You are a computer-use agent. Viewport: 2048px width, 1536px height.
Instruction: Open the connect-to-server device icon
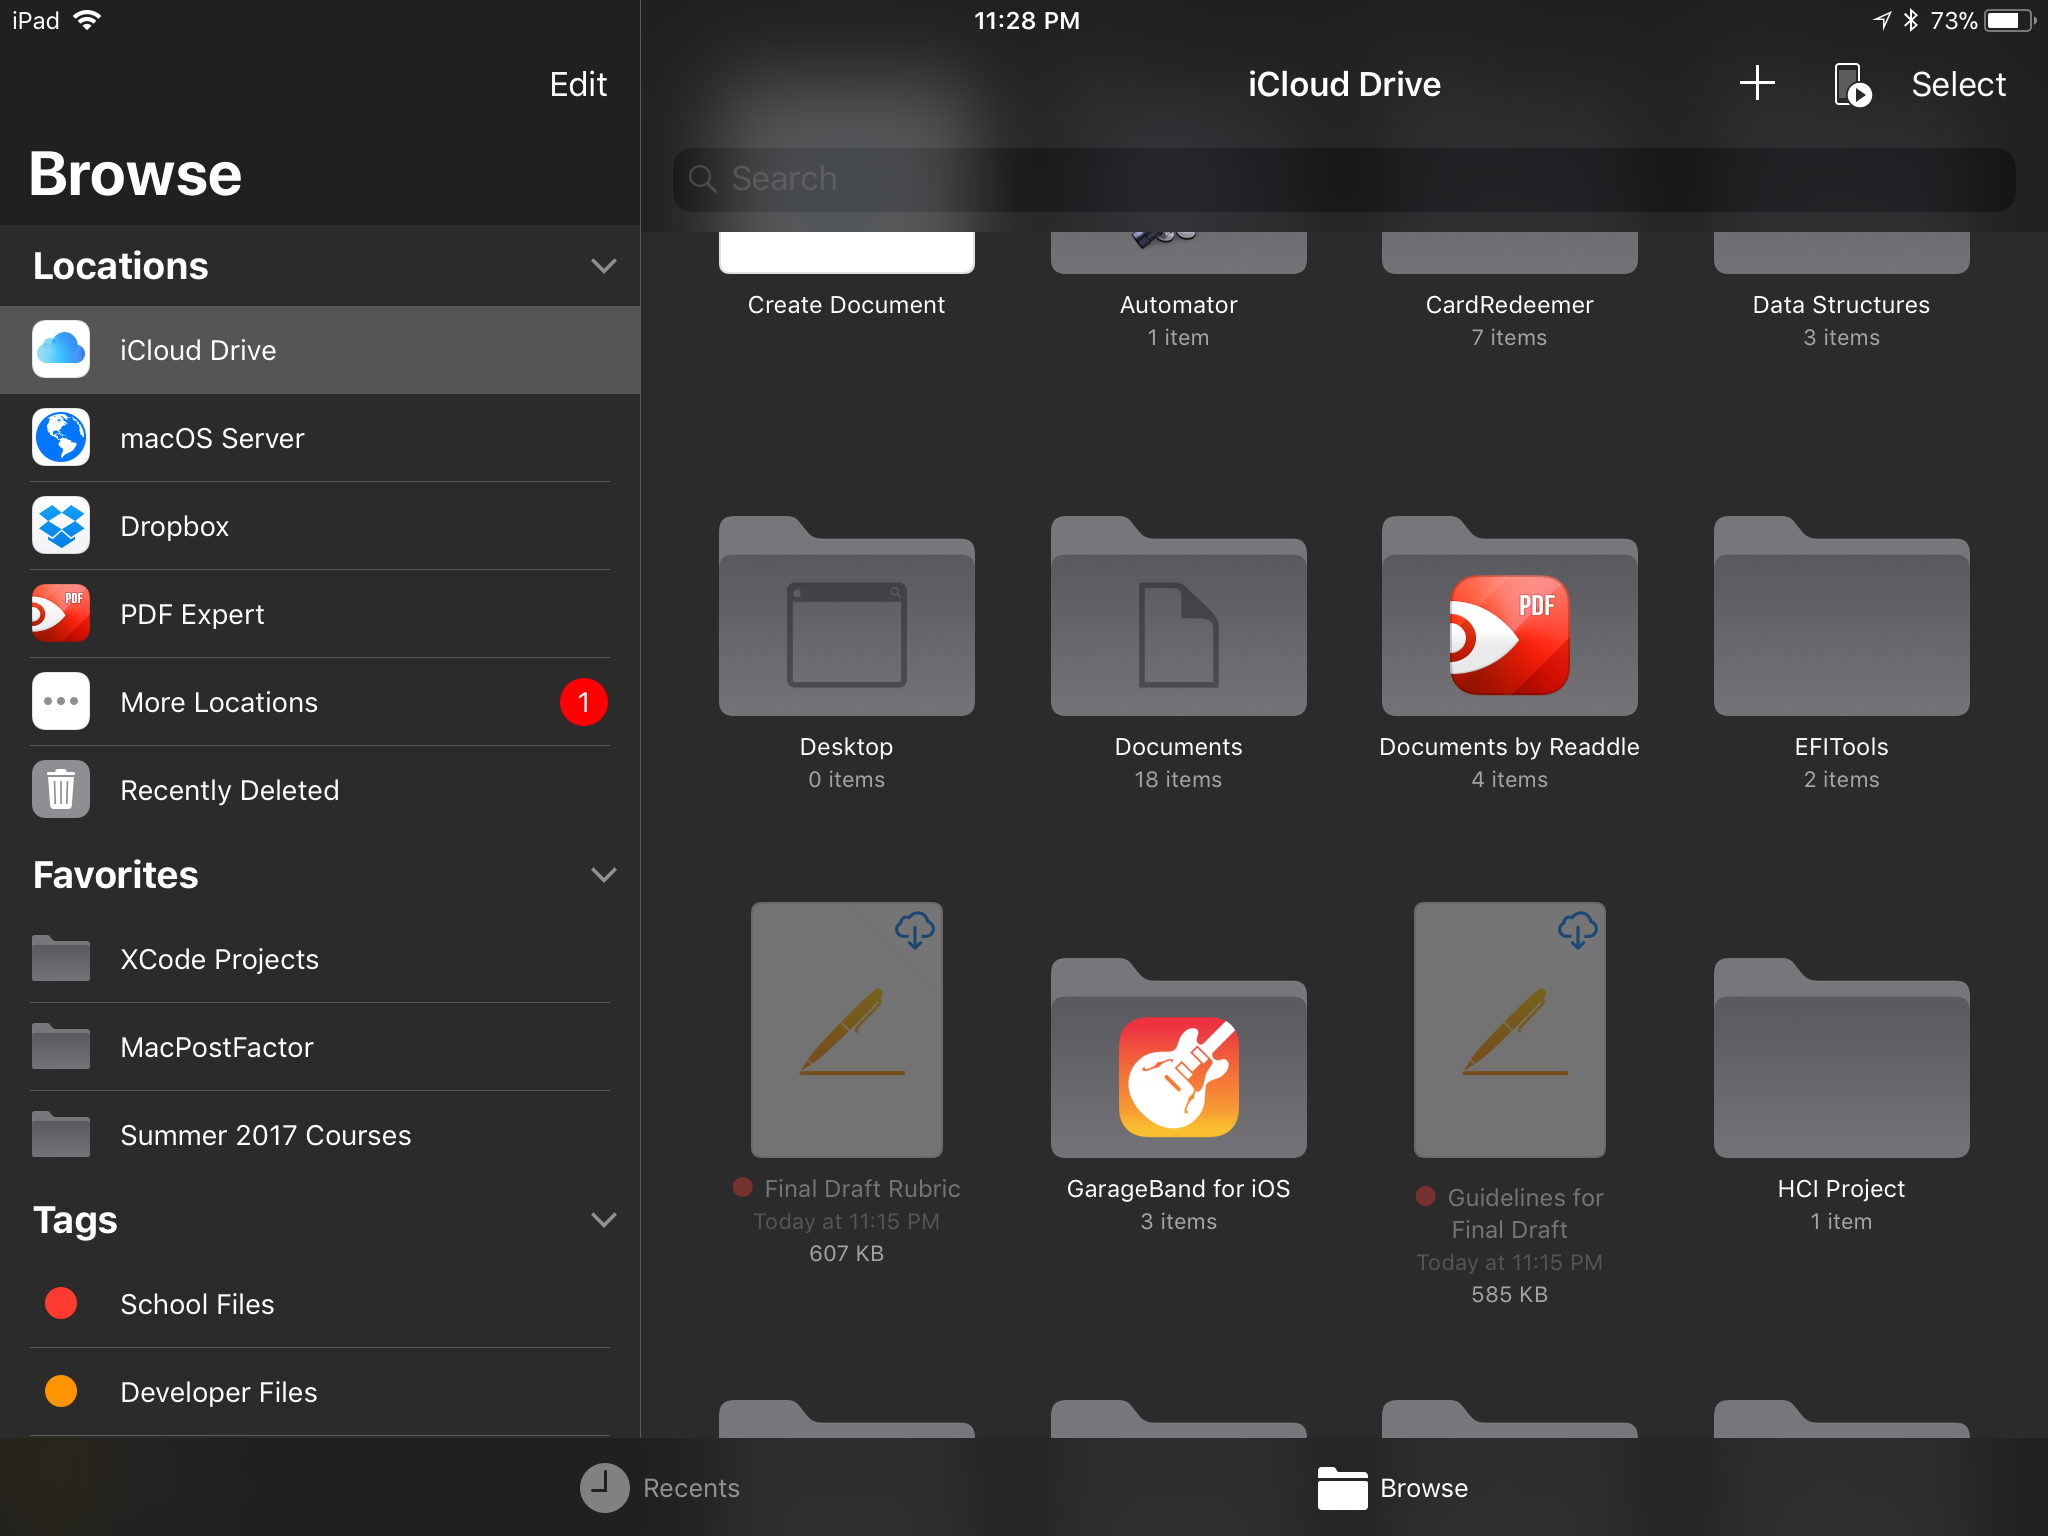coord(1852,84)
